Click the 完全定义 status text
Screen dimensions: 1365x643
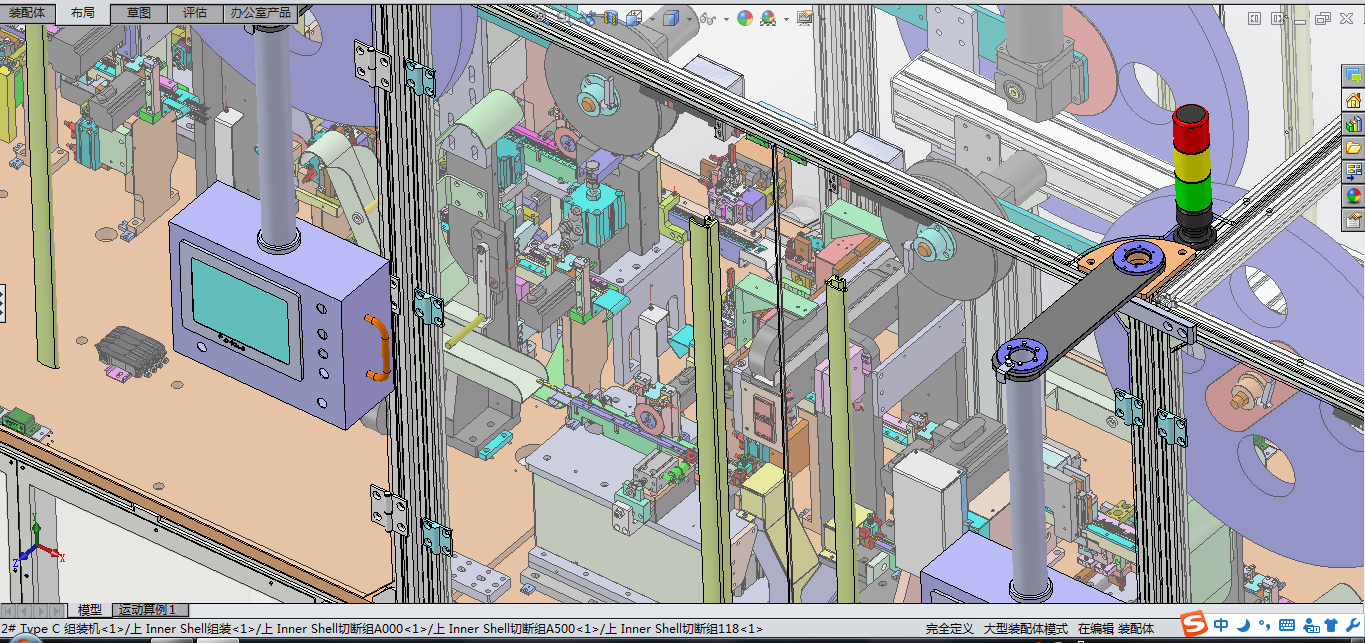tap(949, 629)
